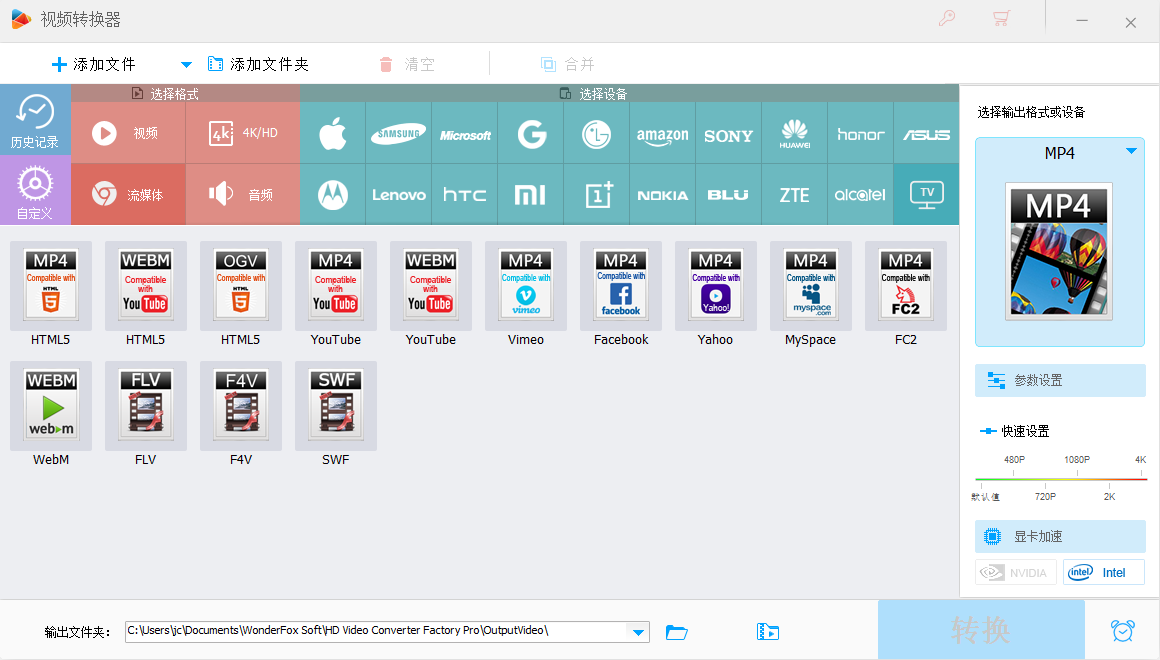
Task: Choose Samsung device brand
Action: point(398,133)
